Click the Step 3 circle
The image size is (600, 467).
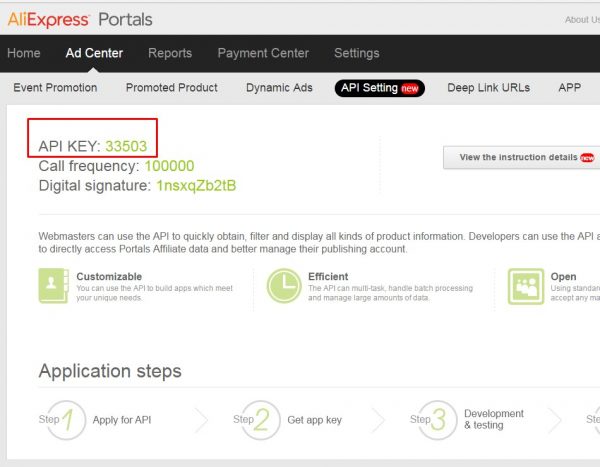437,420
